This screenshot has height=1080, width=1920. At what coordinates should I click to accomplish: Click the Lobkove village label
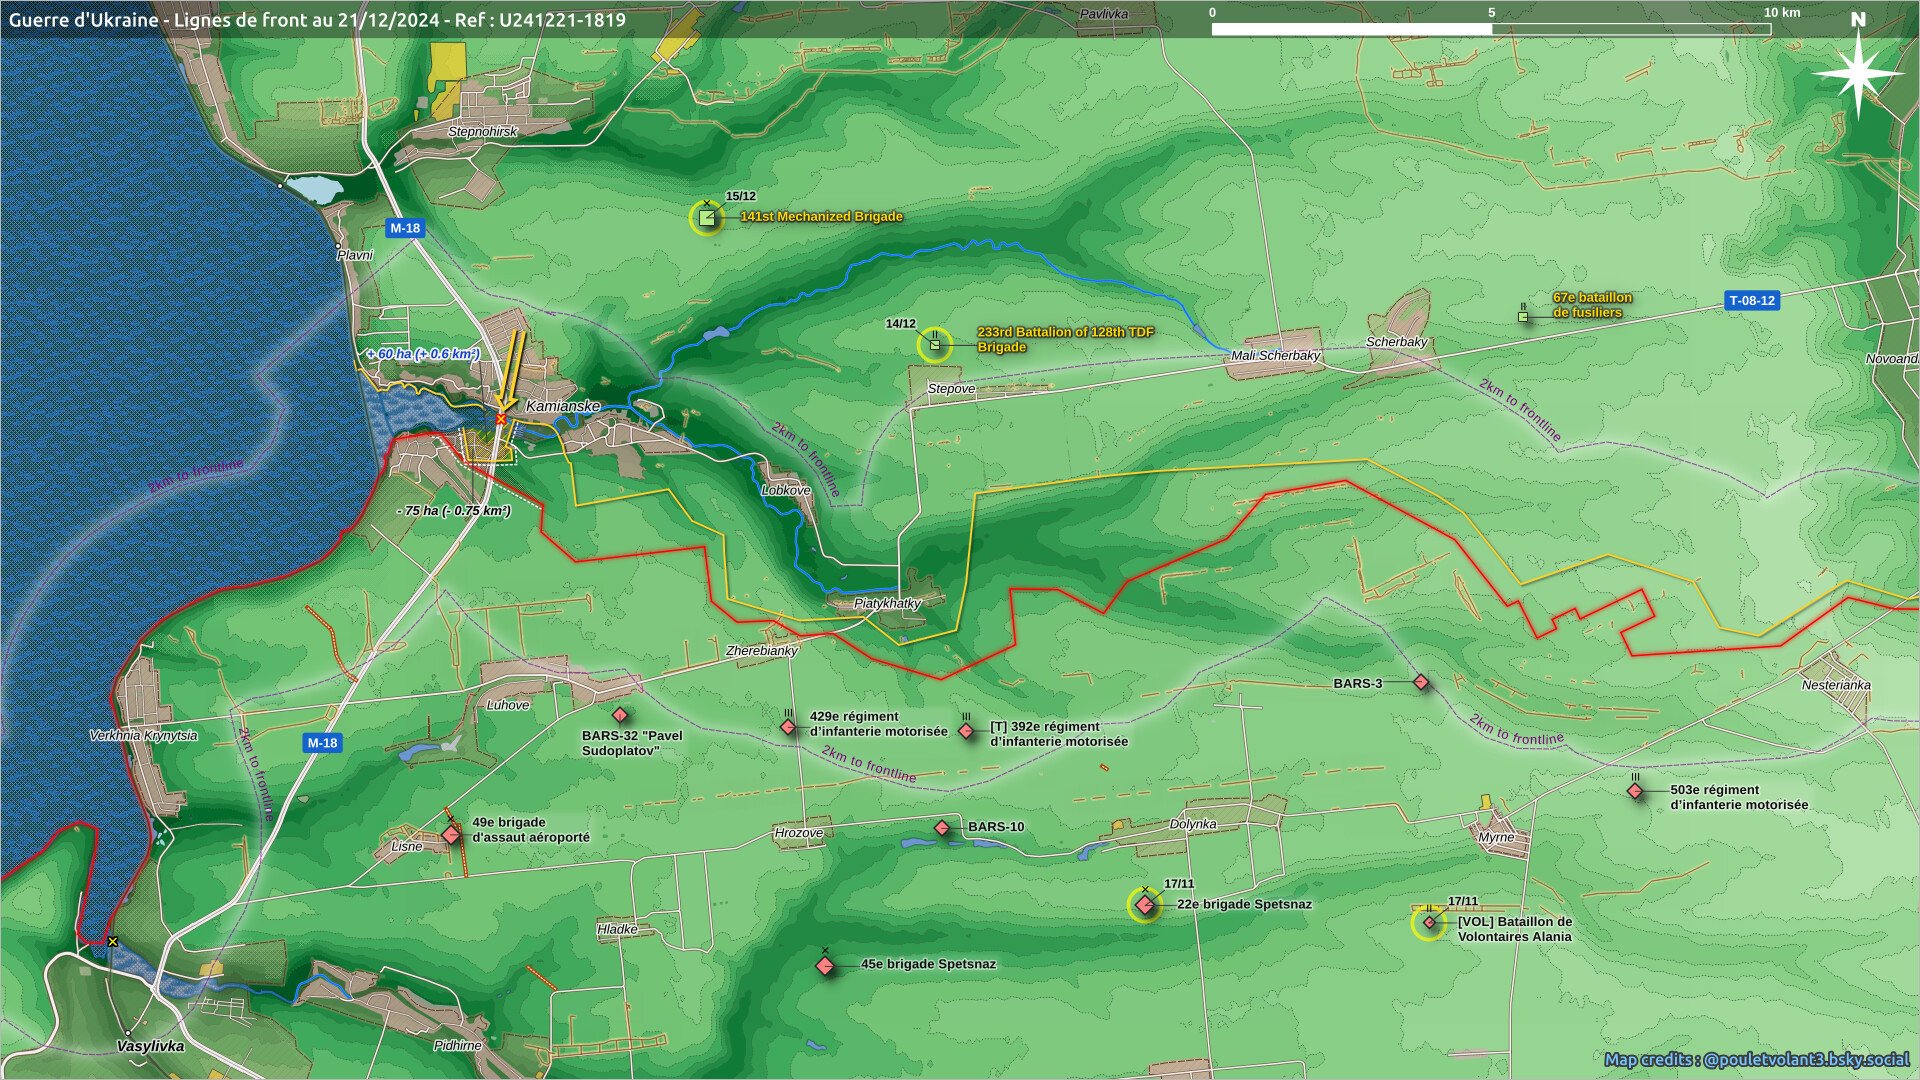click(786, 491)
